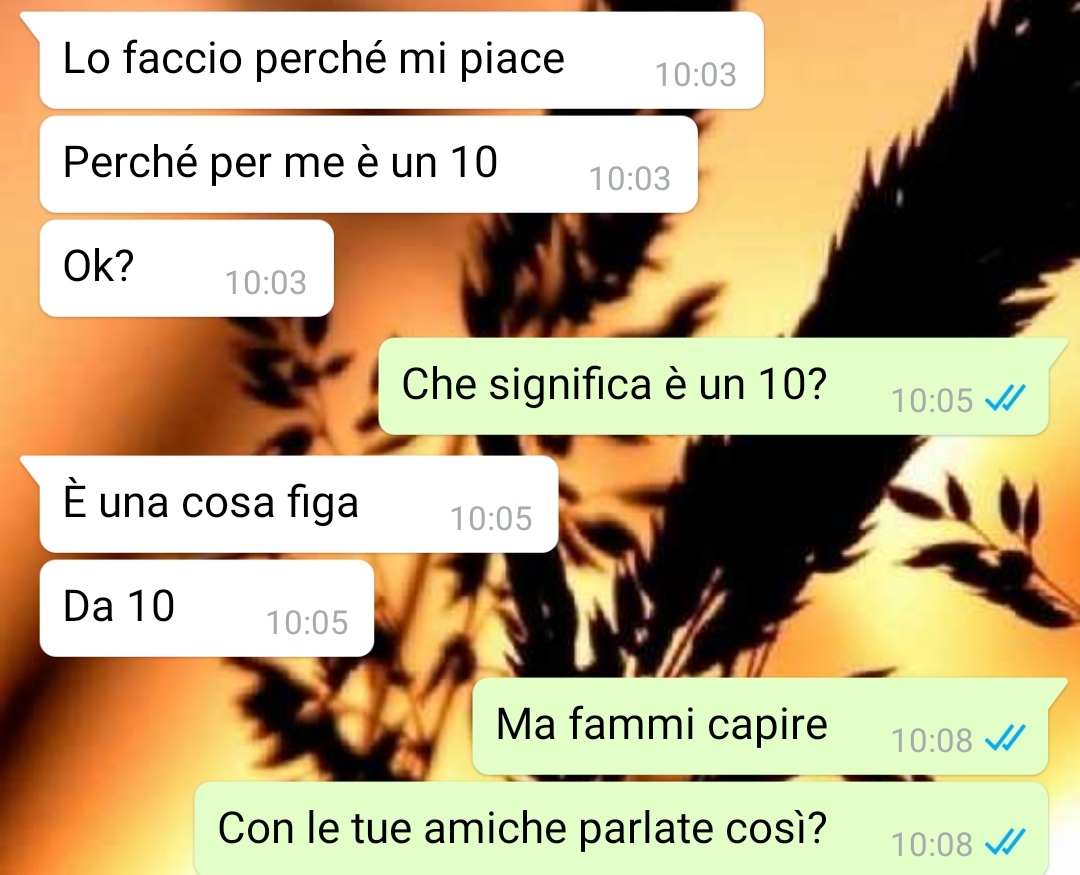Select the sent message 'Che significa è un 10?'
The width and height of the screenshot is (1080, 875).
[714, 386]
